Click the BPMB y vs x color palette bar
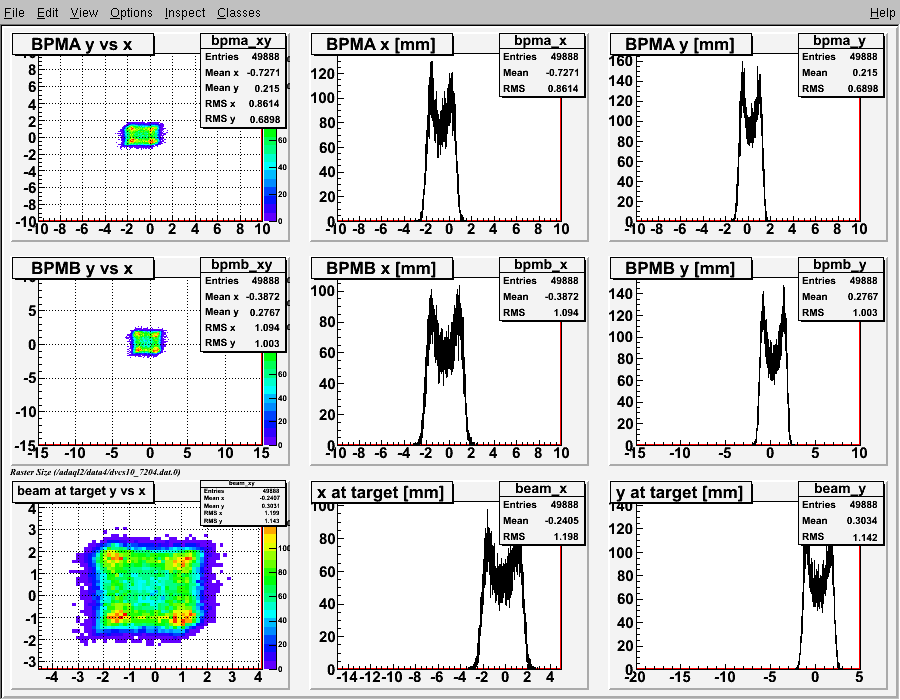Screen dimensions: 900x700 pos(270,399)
